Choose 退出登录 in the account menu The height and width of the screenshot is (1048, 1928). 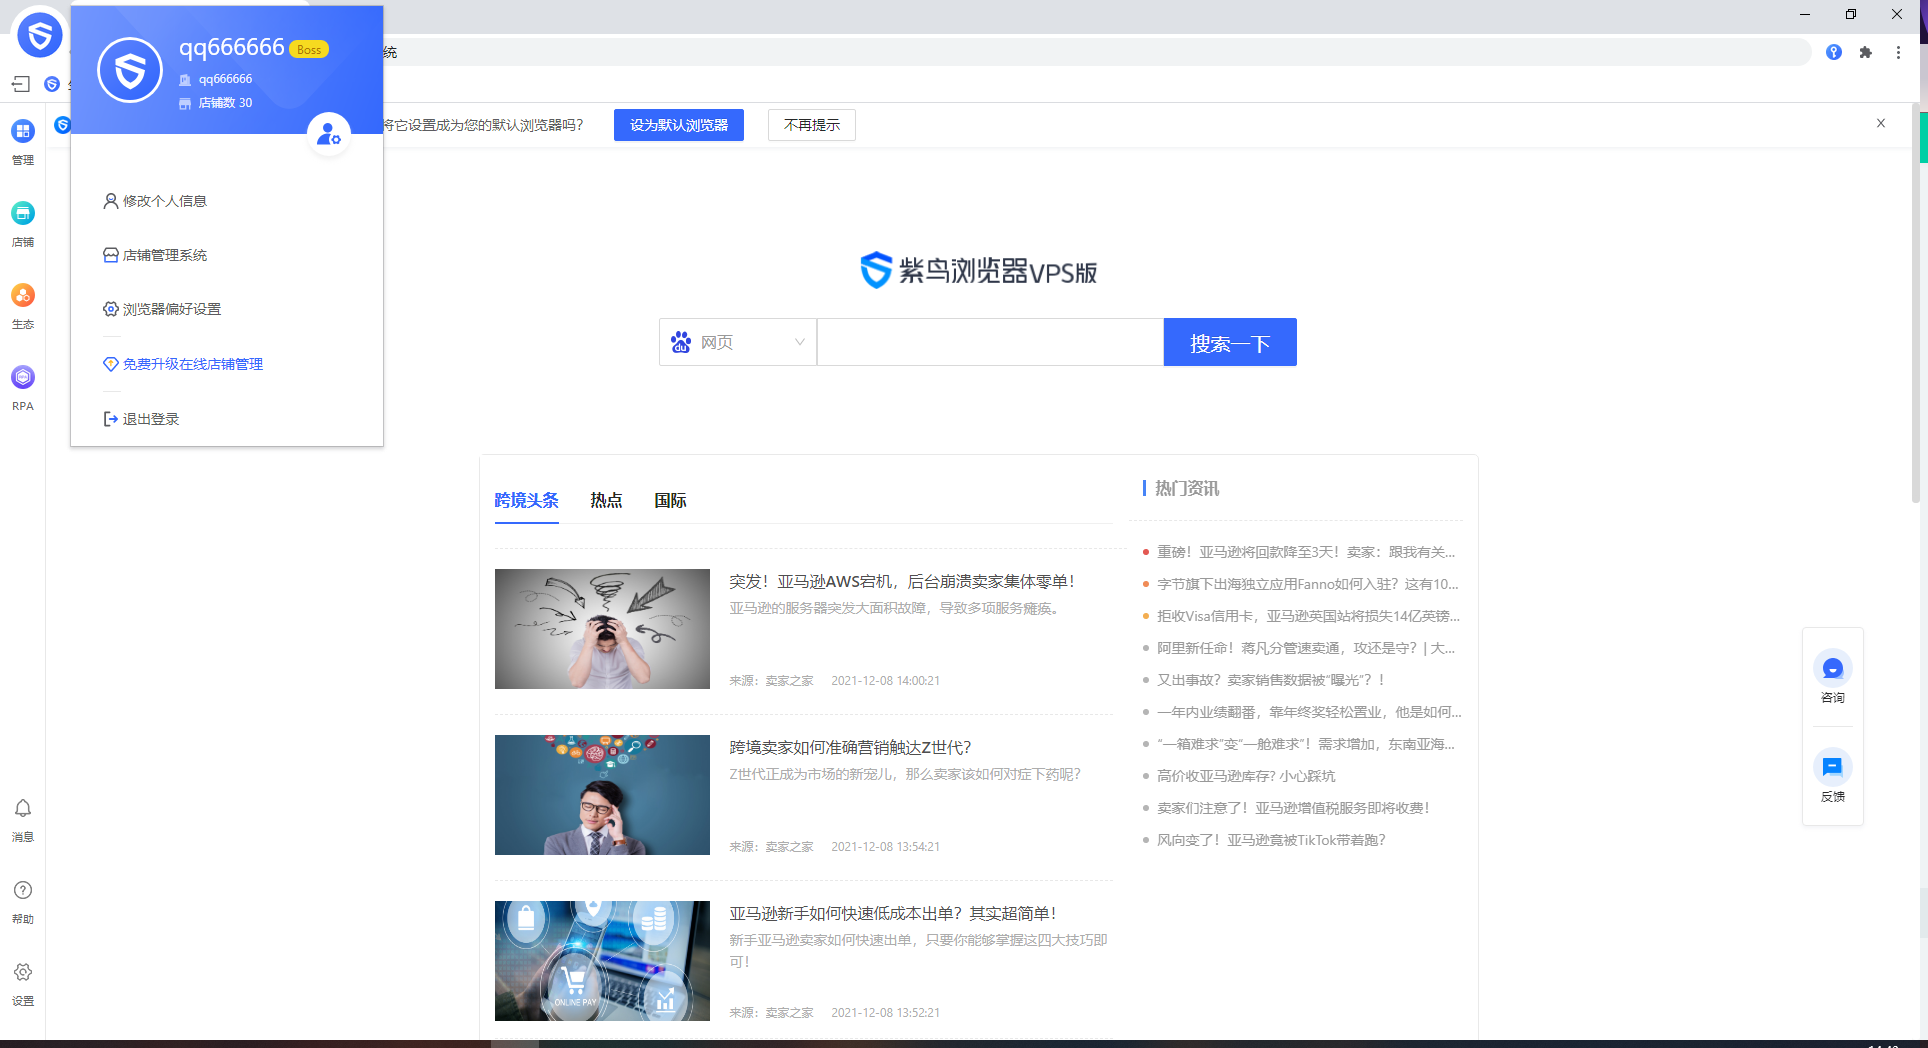tap(150, 418)
